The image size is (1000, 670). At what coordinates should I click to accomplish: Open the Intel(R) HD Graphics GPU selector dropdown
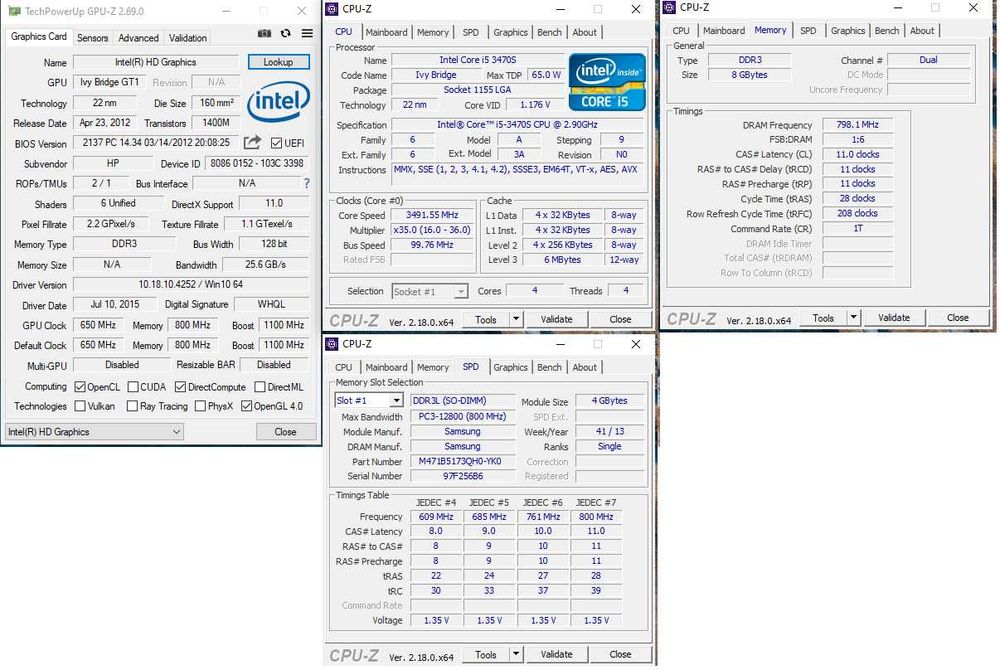point(94,432)
